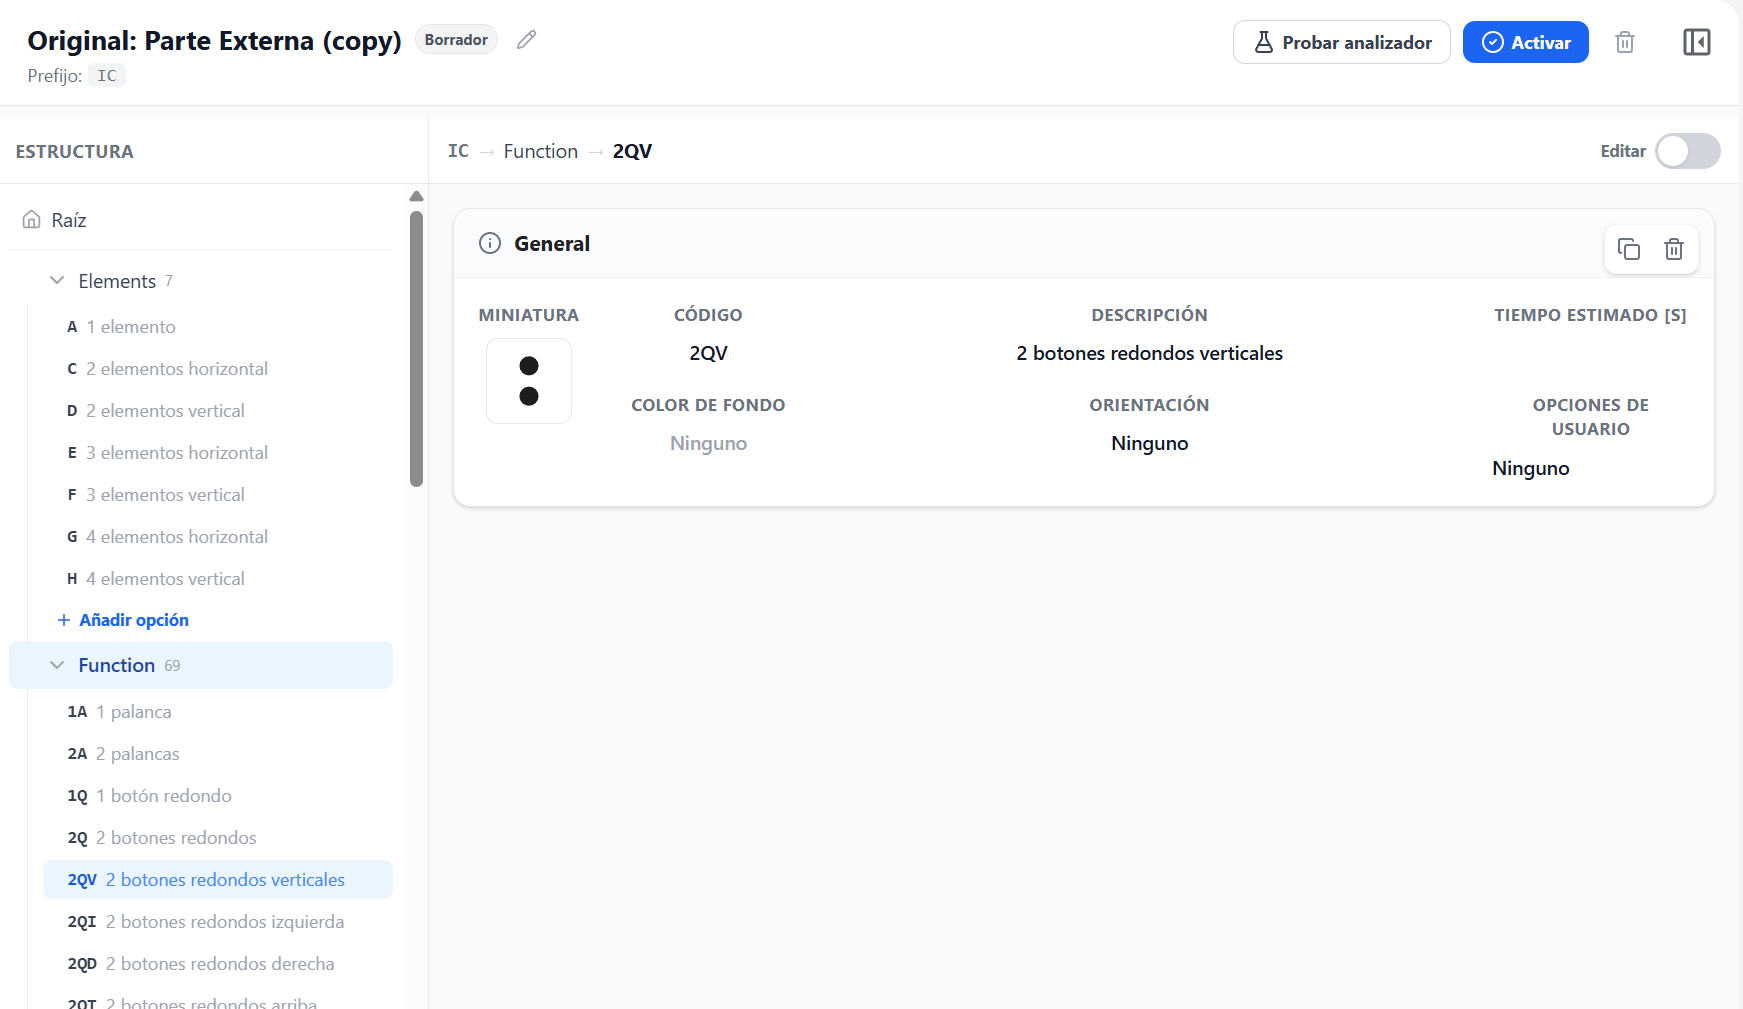Delete 2QV using the card's trash icon
The image size is (1743, 1009).
pos(1674,249)
